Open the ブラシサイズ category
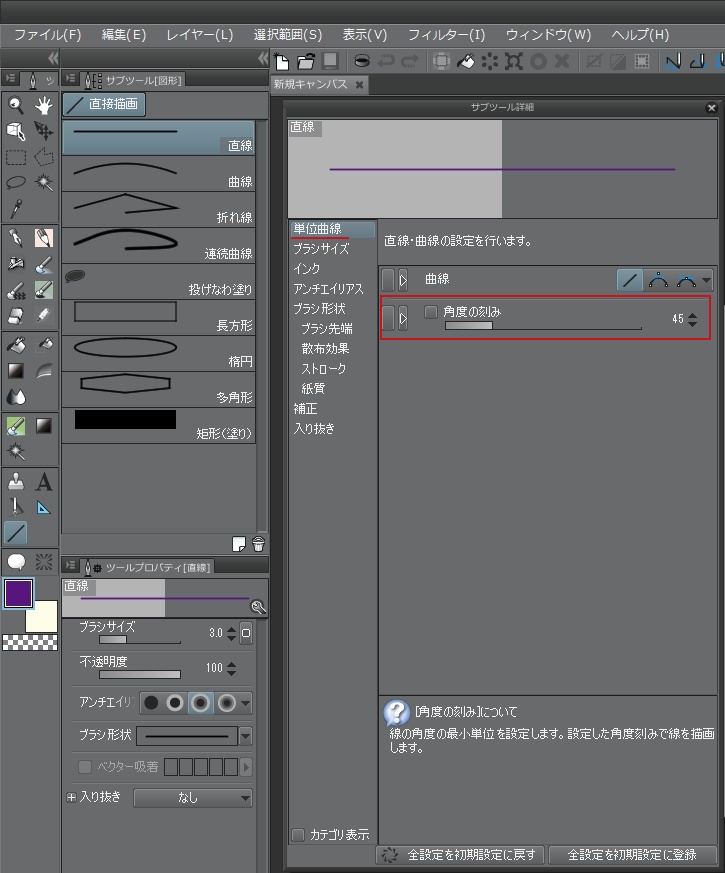 pyautogui.click(x=321, y=249)
